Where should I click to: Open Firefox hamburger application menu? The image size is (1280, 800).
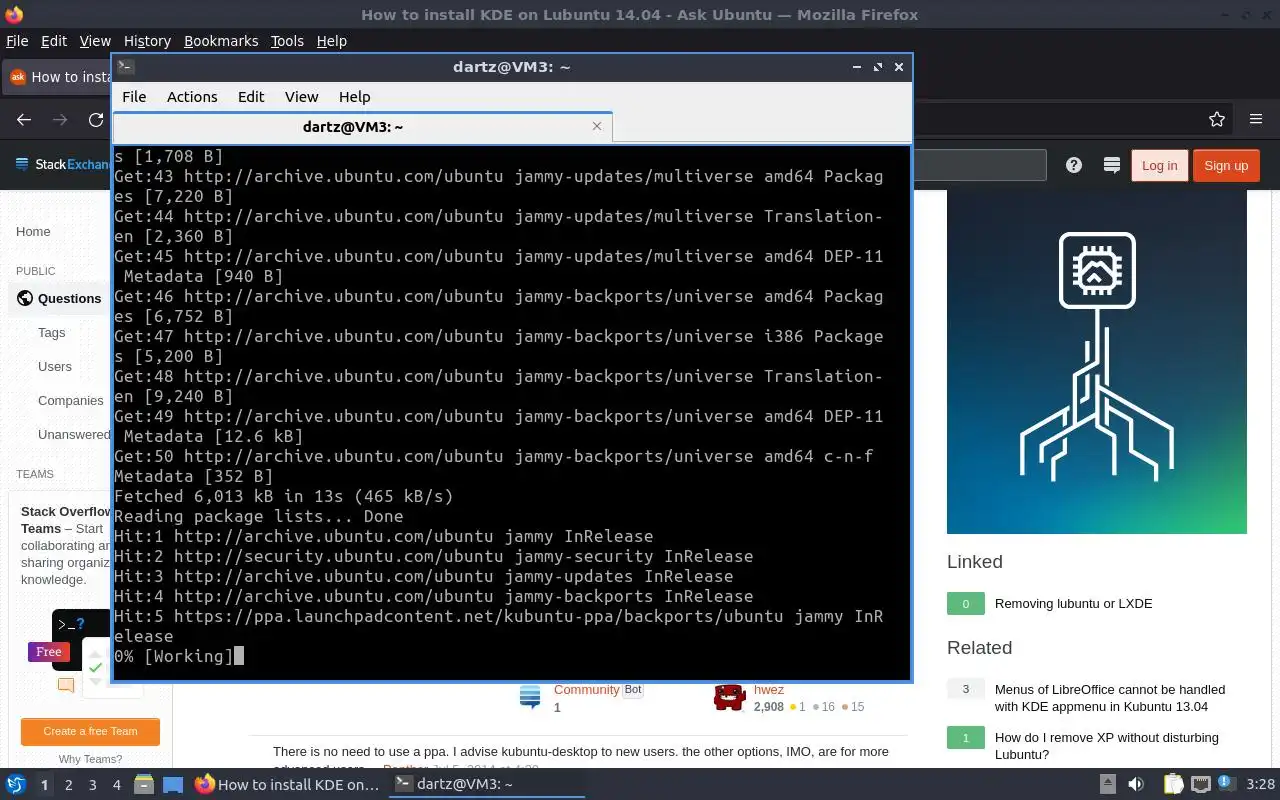[x=1256, y=120]
